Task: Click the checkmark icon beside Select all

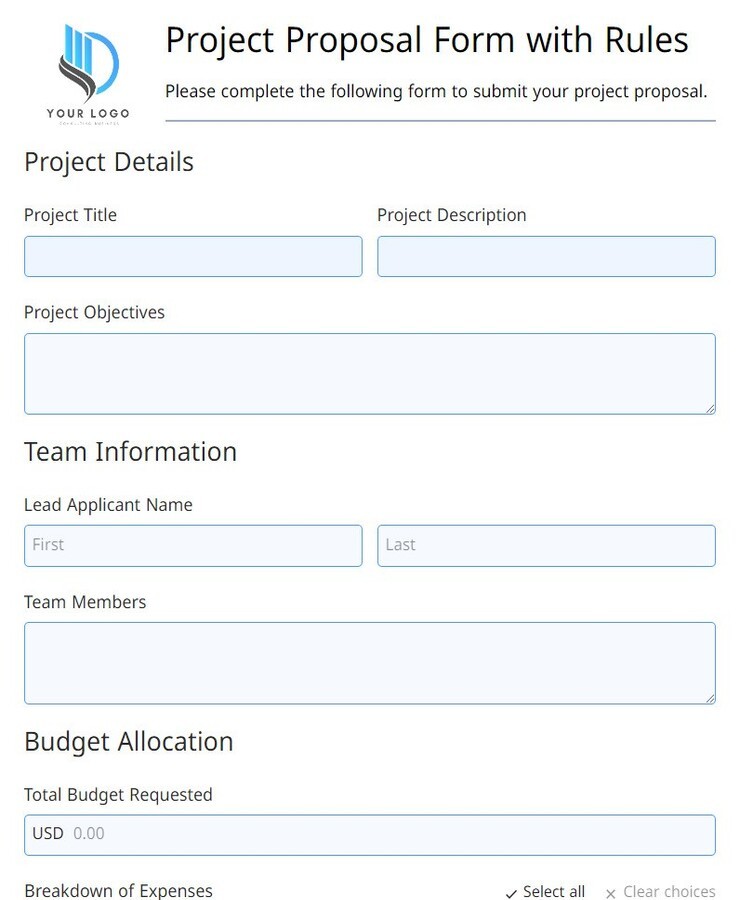Action: 511,892
